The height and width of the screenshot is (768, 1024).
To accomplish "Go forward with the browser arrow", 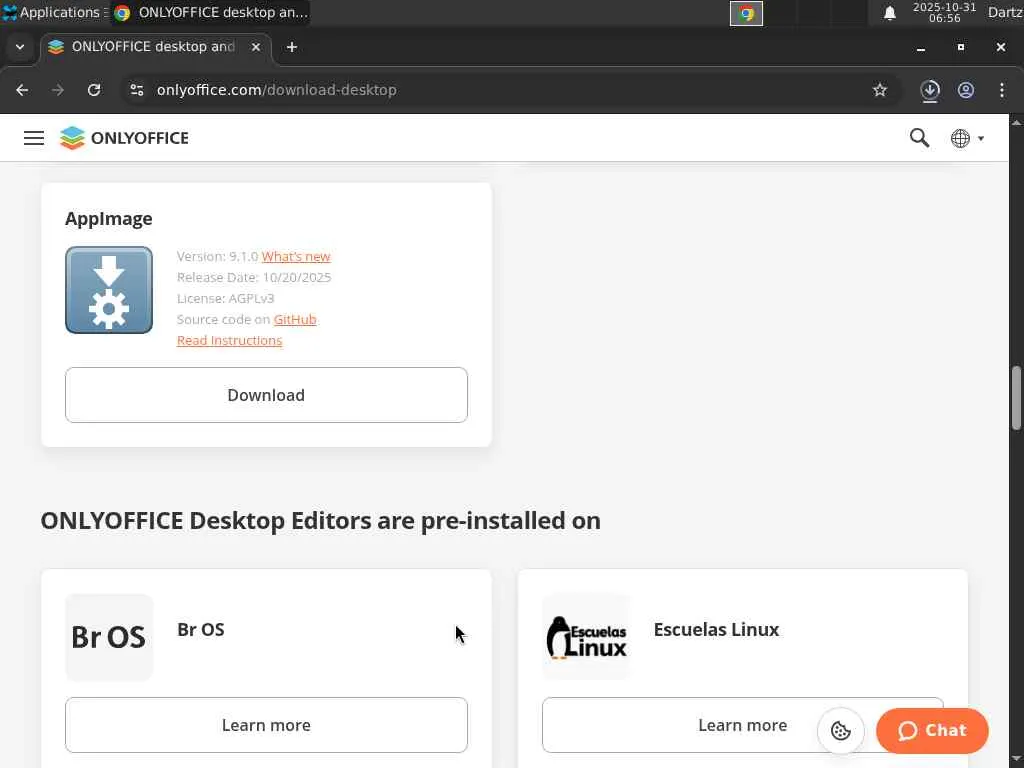I will [58, 90].
